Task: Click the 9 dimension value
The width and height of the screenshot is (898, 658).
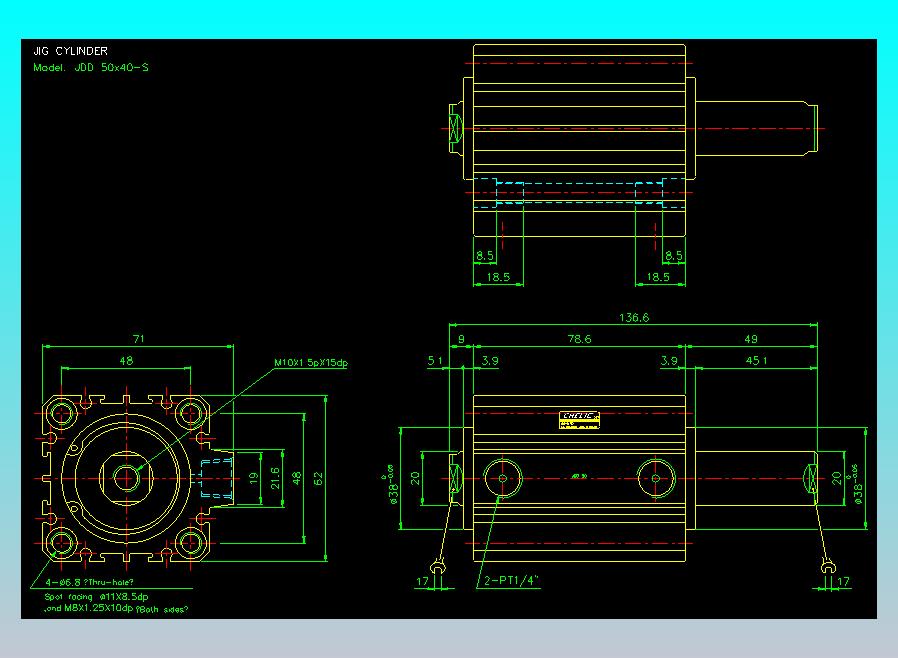Action: (x=462, y=339)
